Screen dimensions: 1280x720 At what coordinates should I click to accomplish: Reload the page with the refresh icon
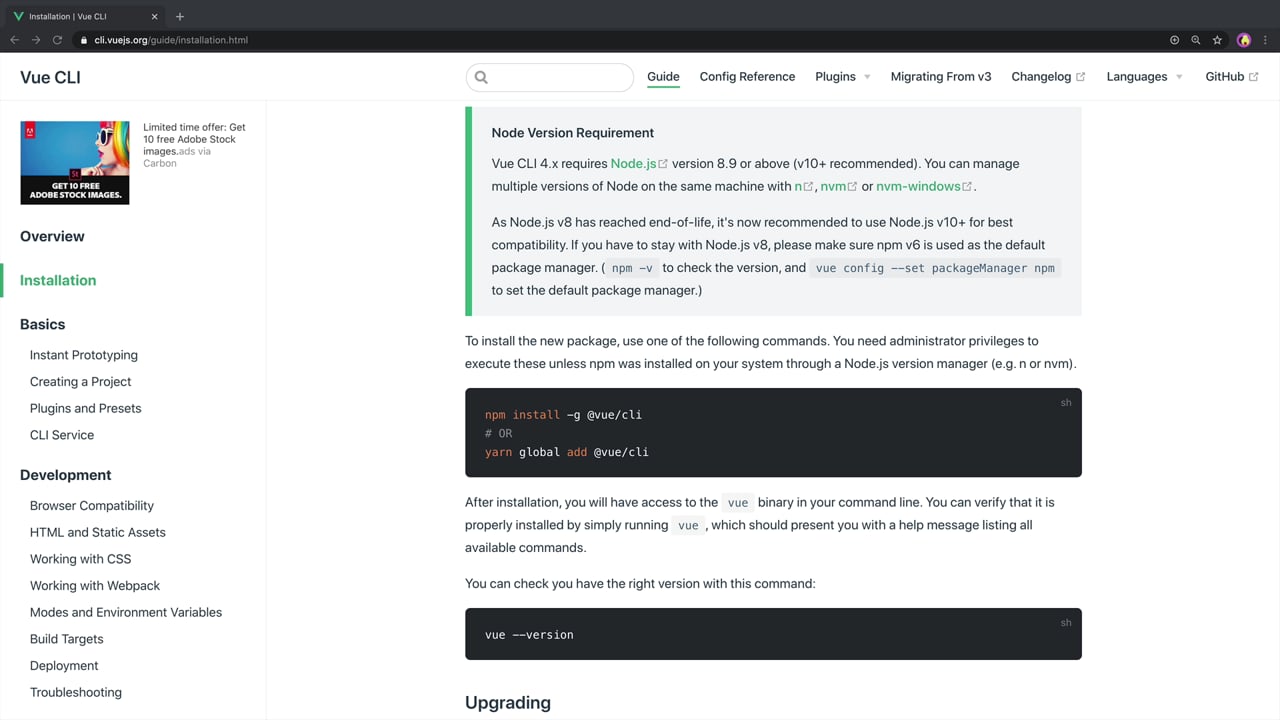57,40
